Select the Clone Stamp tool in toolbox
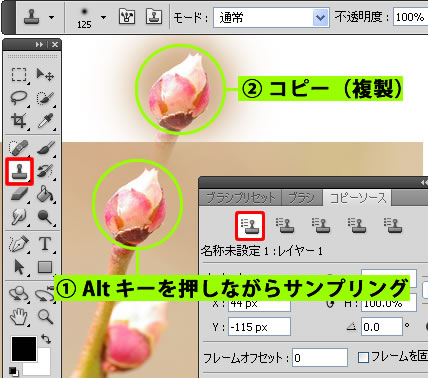The height and width of the screenshot is (378, 428). [x=19, y=171]
